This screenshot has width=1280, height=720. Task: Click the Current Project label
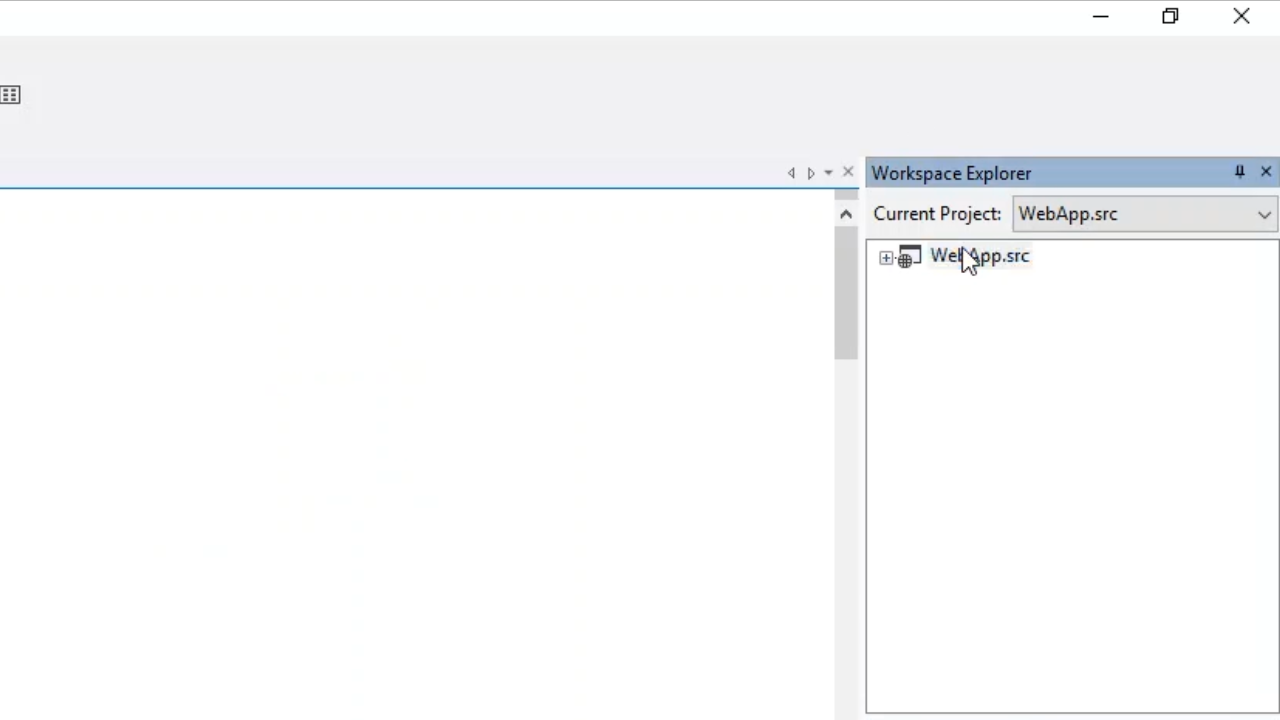click(936, 214)
